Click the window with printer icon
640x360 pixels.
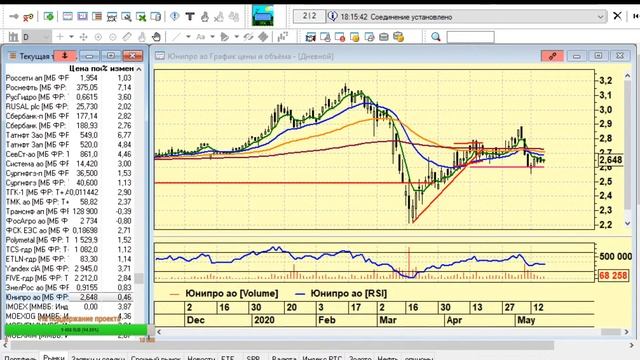click(369, 37)
